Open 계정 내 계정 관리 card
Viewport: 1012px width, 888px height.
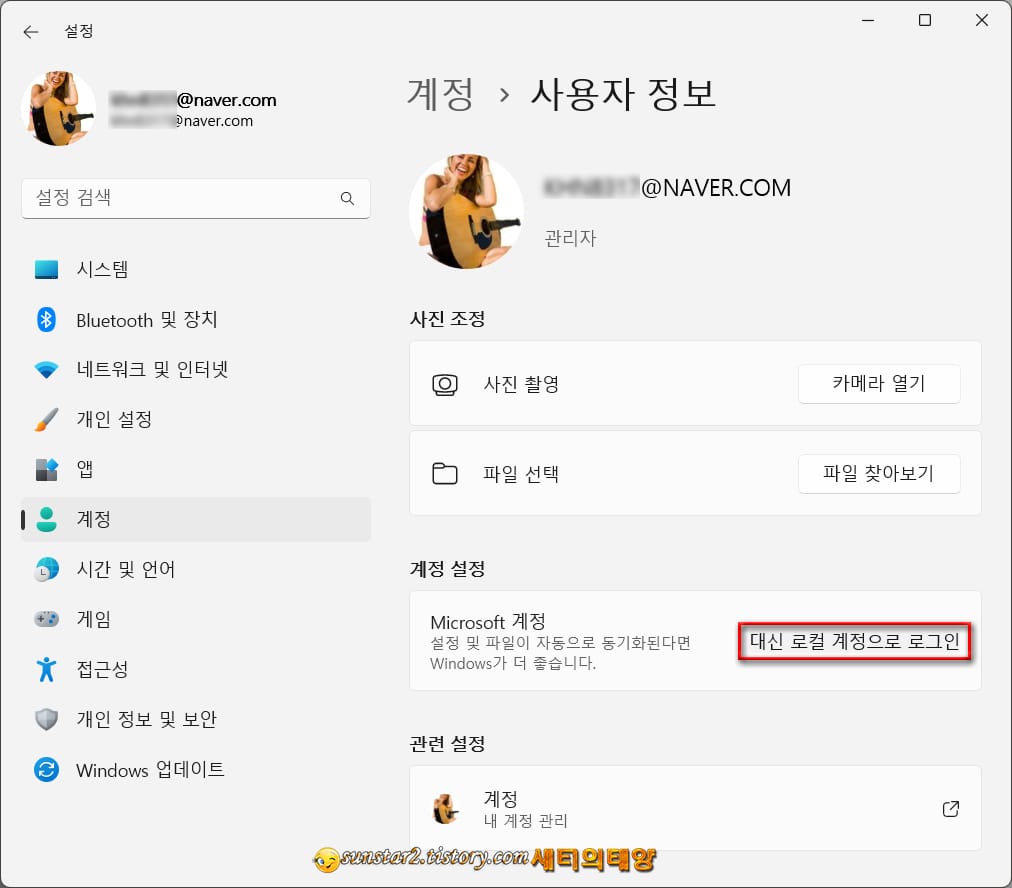[695, 808]
